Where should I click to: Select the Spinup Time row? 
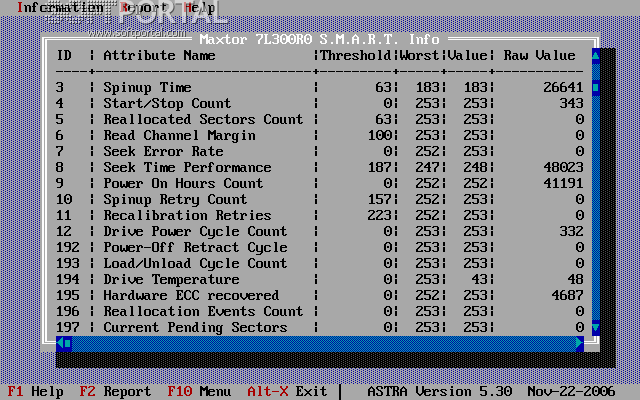(x=320, y=87)
